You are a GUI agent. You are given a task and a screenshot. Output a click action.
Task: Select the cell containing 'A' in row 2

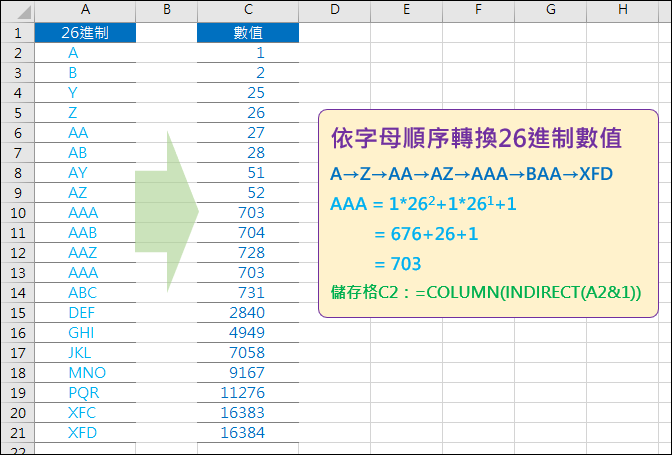click(85, 53)
